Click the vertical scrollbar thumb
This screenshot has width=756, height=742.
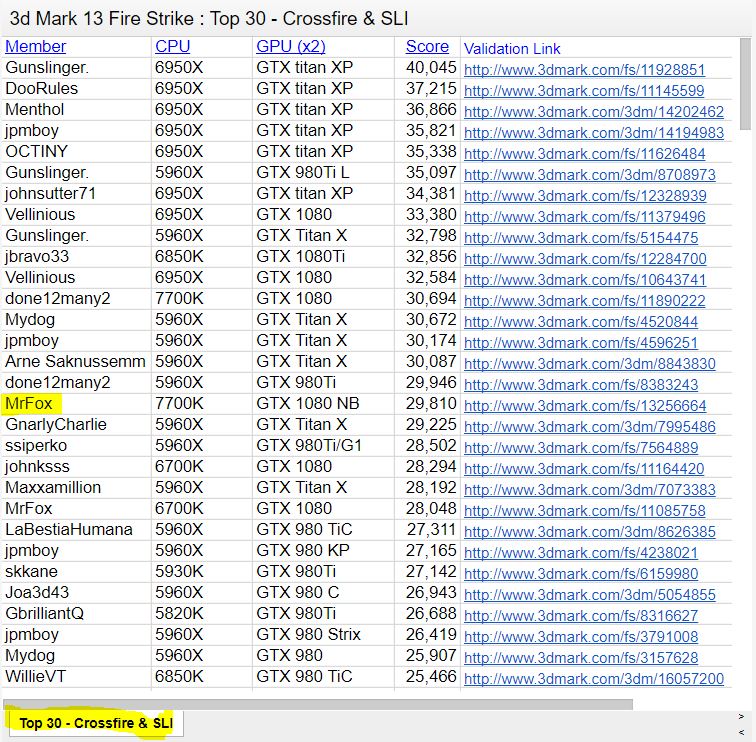(745, 84)
